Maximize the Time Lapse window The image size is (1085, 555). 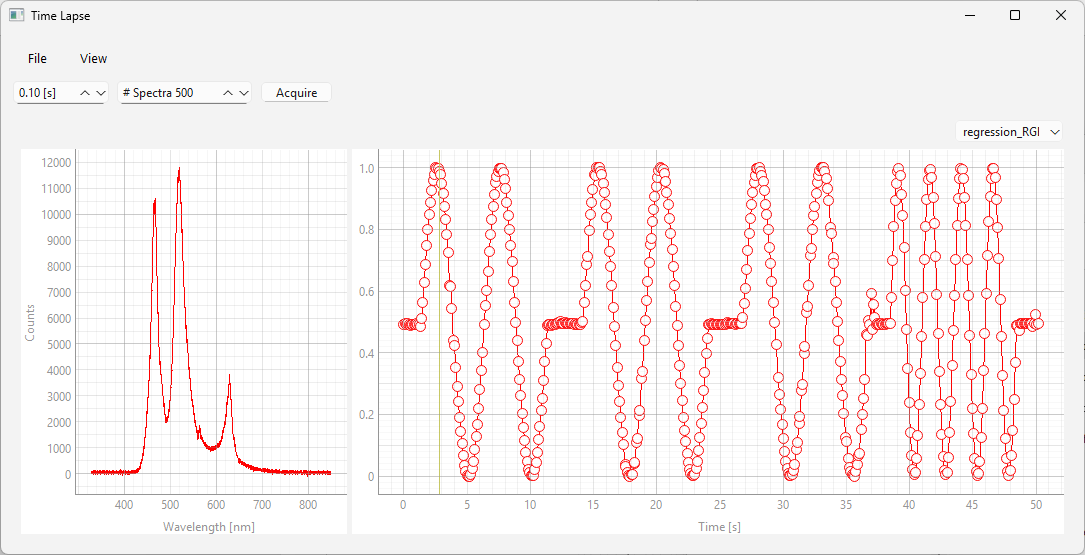click(x=1014, y=16)
